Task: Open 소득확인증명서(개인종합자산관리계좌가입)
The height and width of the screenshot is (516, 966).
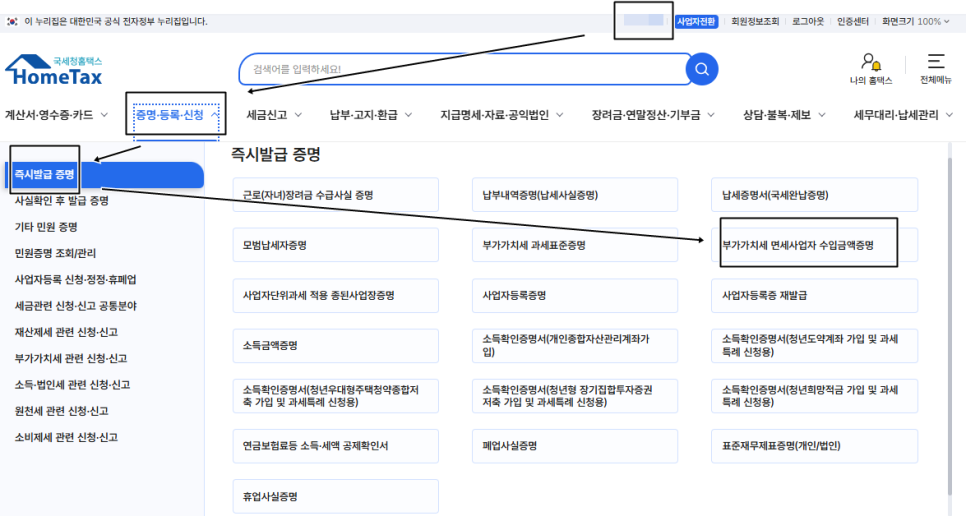Action: [x=575, y=345]
